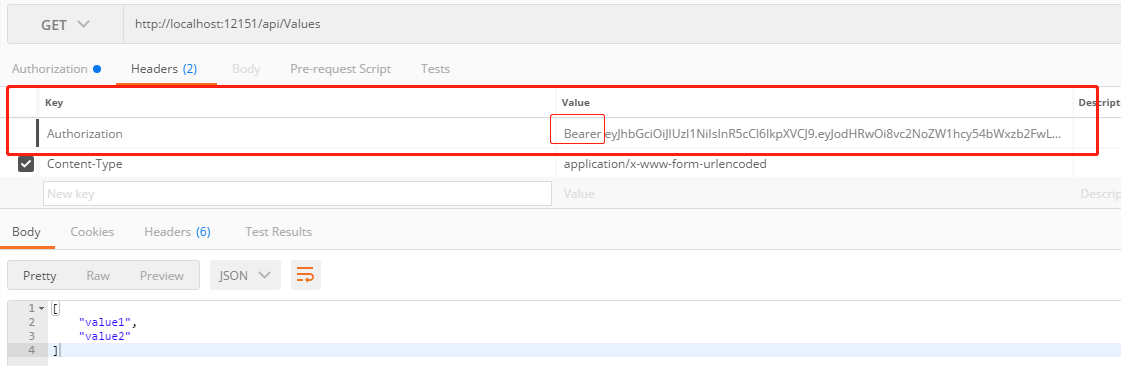Image resolution: width=1121 pixels, height=366 pixels.
Task: Open the response Cookies tab
Action: tap(92, 232)
